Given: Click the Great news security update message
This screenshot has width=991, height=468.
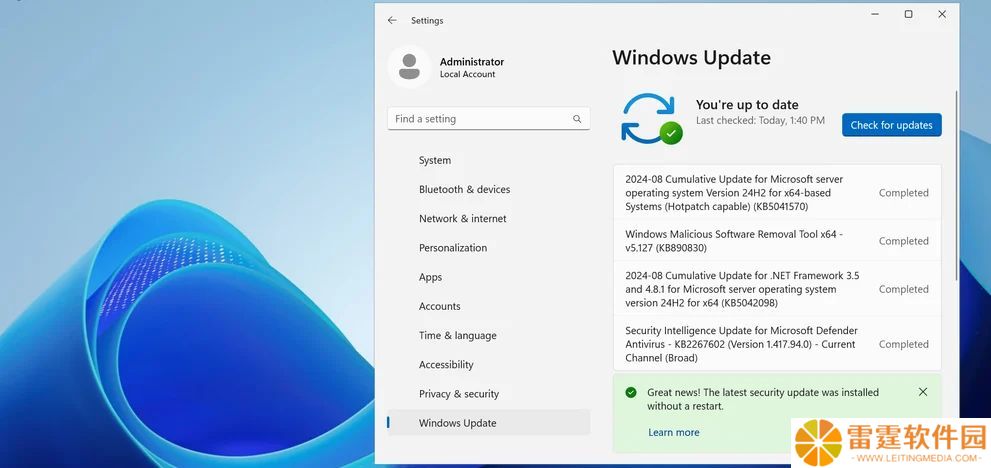Looking at the screenshot, I should tap(763, 399).
